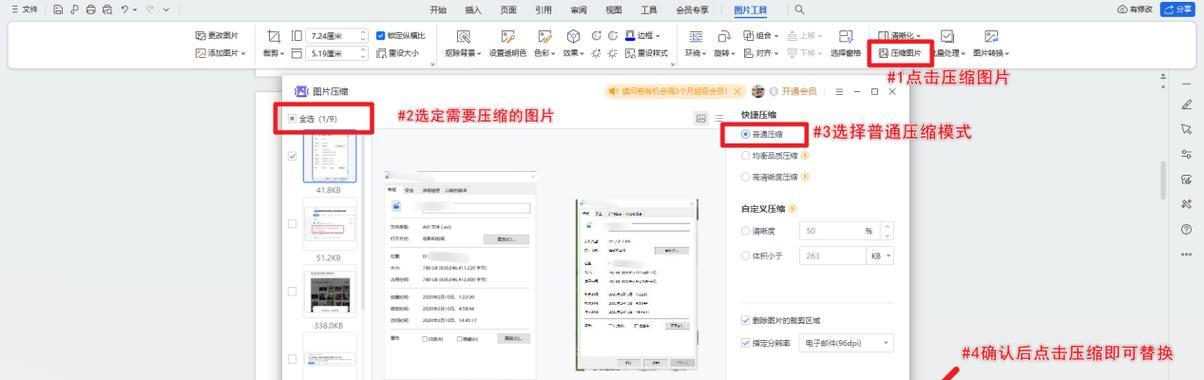Switch to list view icon in dialog
Screen dimensions: 1204x380
pos(719,118)
